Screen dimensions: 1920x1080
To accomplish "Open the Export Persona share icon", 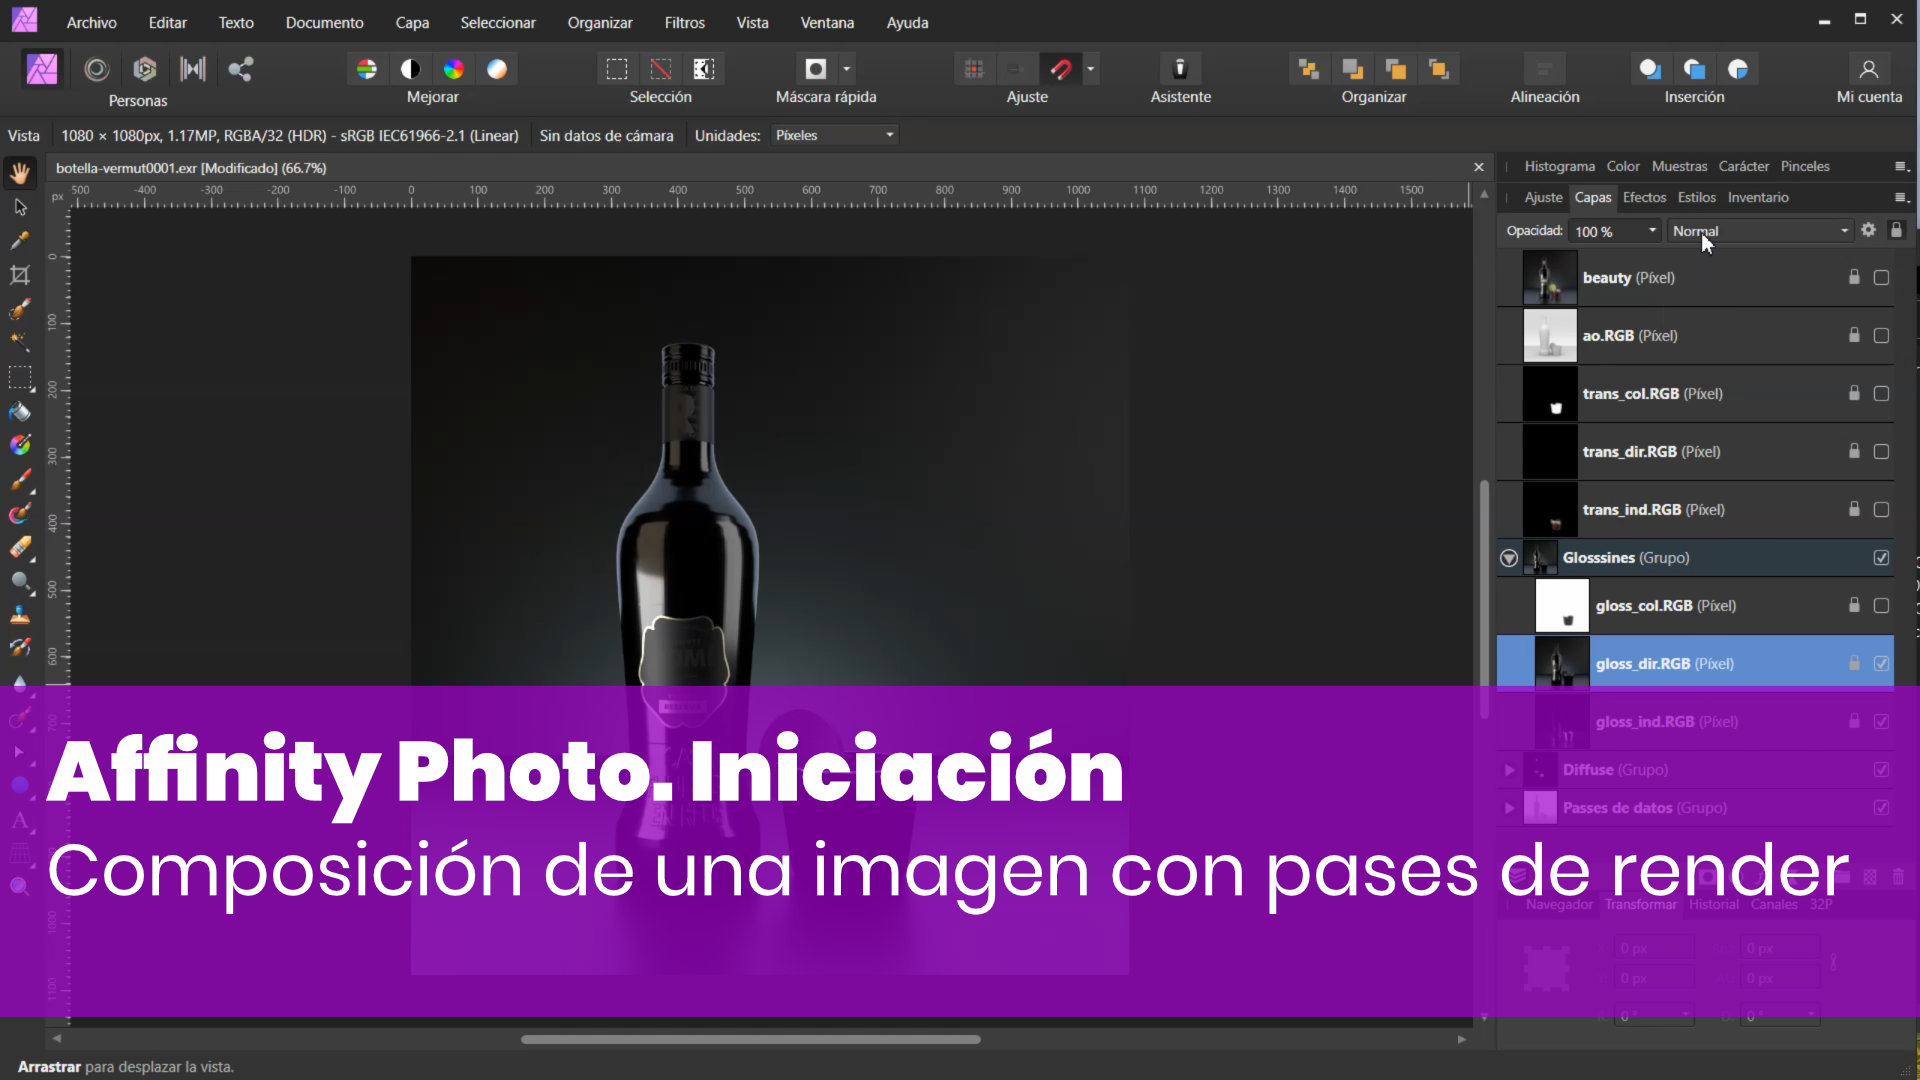I will coord(240,69).
